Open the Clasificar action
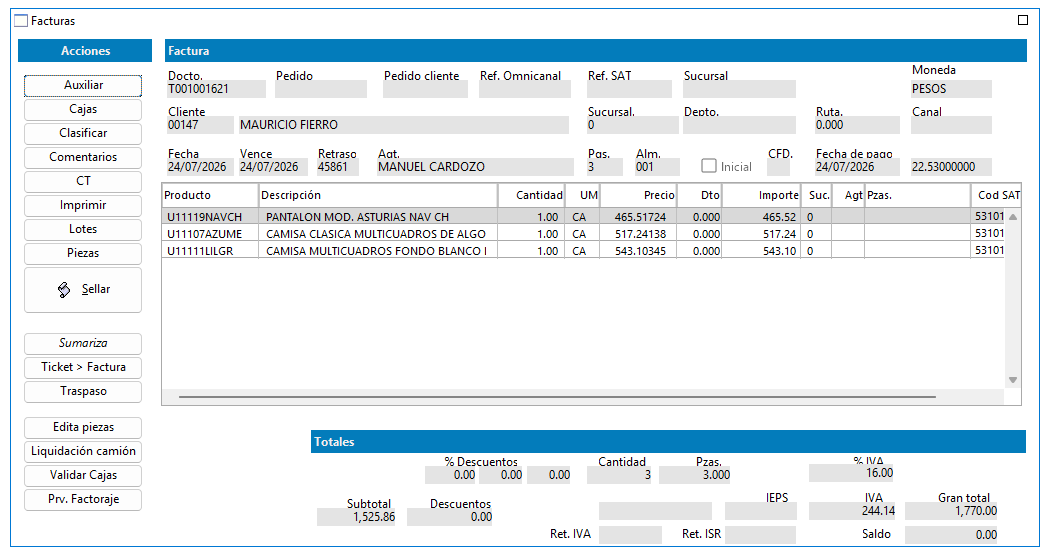Viewport: 1050px width, 554px height. (83, 133)
